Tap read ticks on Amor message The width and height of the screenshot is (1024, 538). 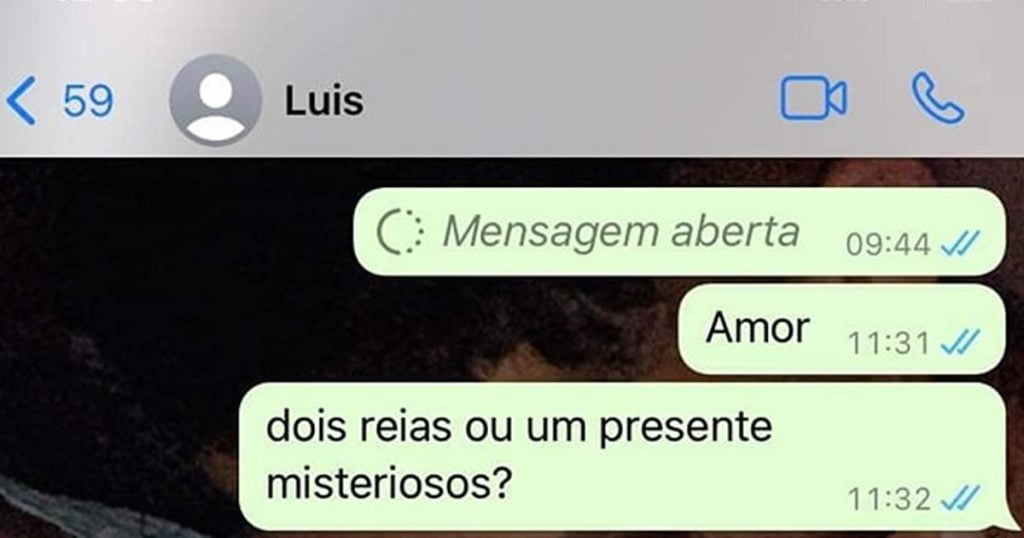coord(959,342)
